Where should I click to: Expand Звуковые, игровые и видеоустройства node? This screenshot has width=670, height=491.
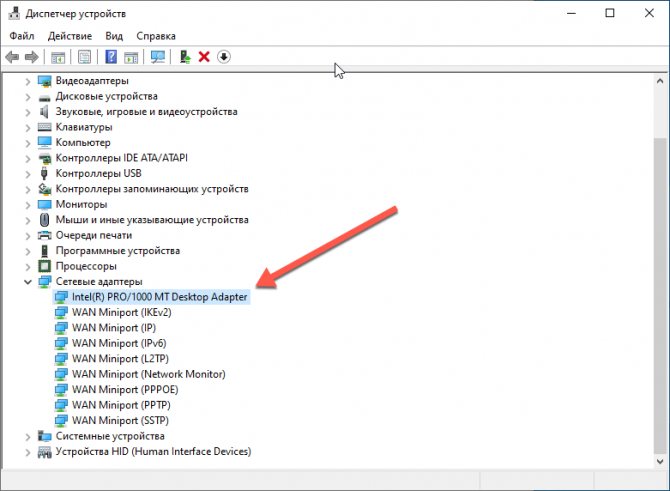(x=28, y=112)
